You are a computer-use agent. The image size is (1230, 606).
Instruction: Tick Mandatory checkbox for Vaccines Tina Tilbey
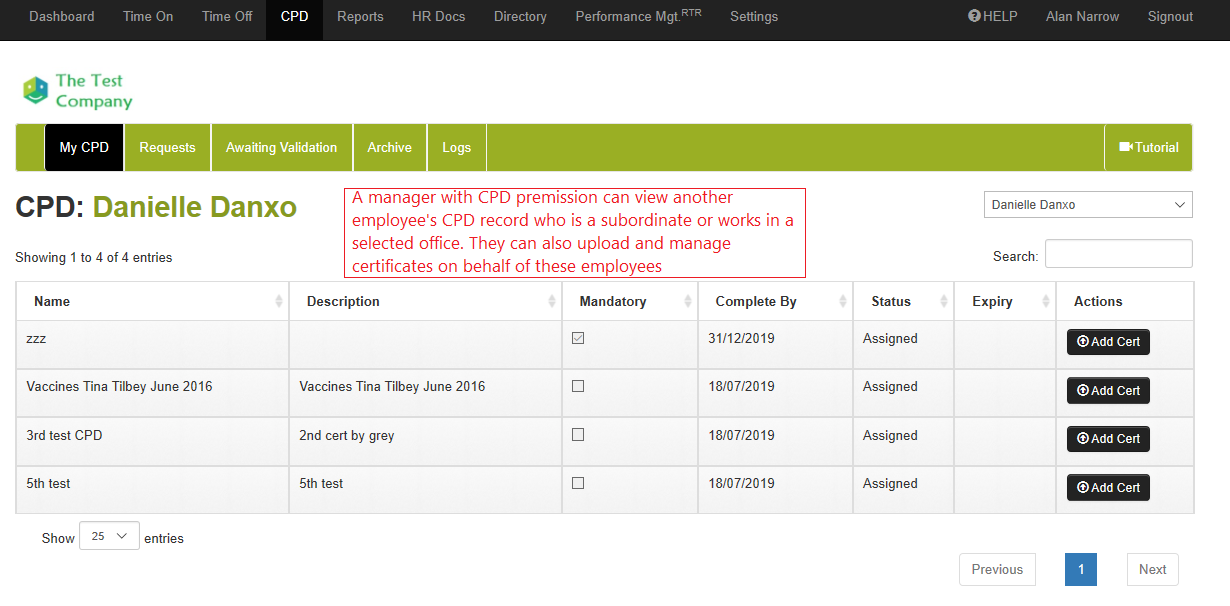click(578, 387)
